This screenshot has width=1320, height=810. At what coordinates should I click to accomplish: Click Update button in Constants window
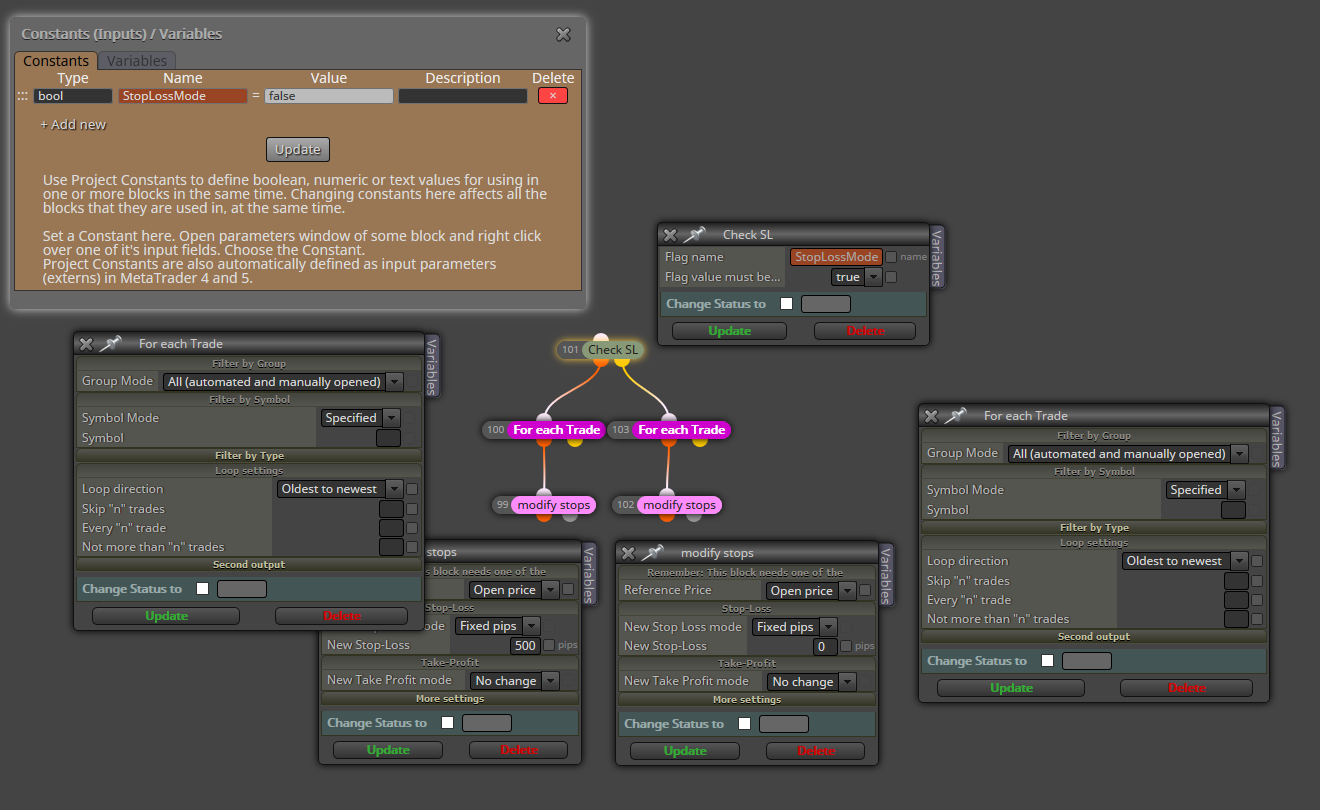point(298,149)
